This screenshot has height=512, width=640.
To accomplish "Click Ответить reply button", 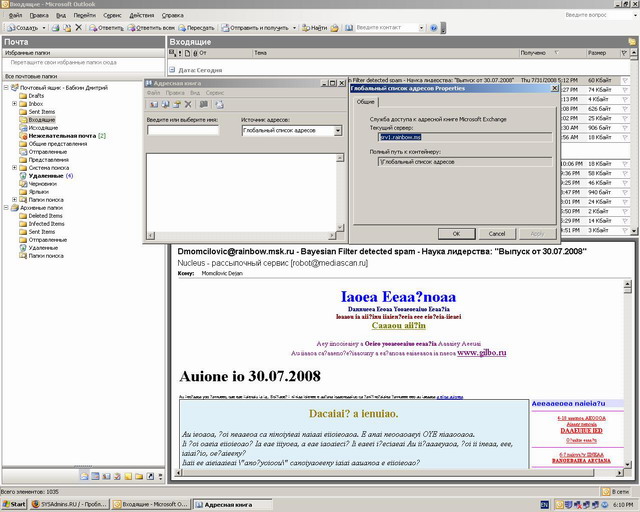I will [x=106, y=28].
